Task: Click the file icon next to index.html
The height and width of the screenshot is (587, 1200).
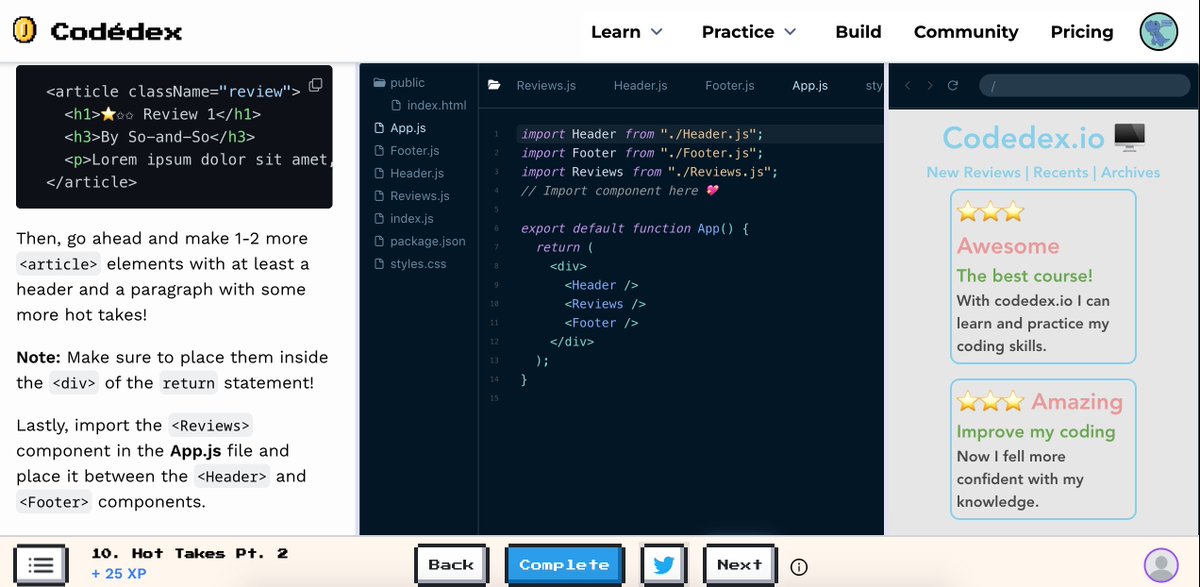Action: (397, 105)
